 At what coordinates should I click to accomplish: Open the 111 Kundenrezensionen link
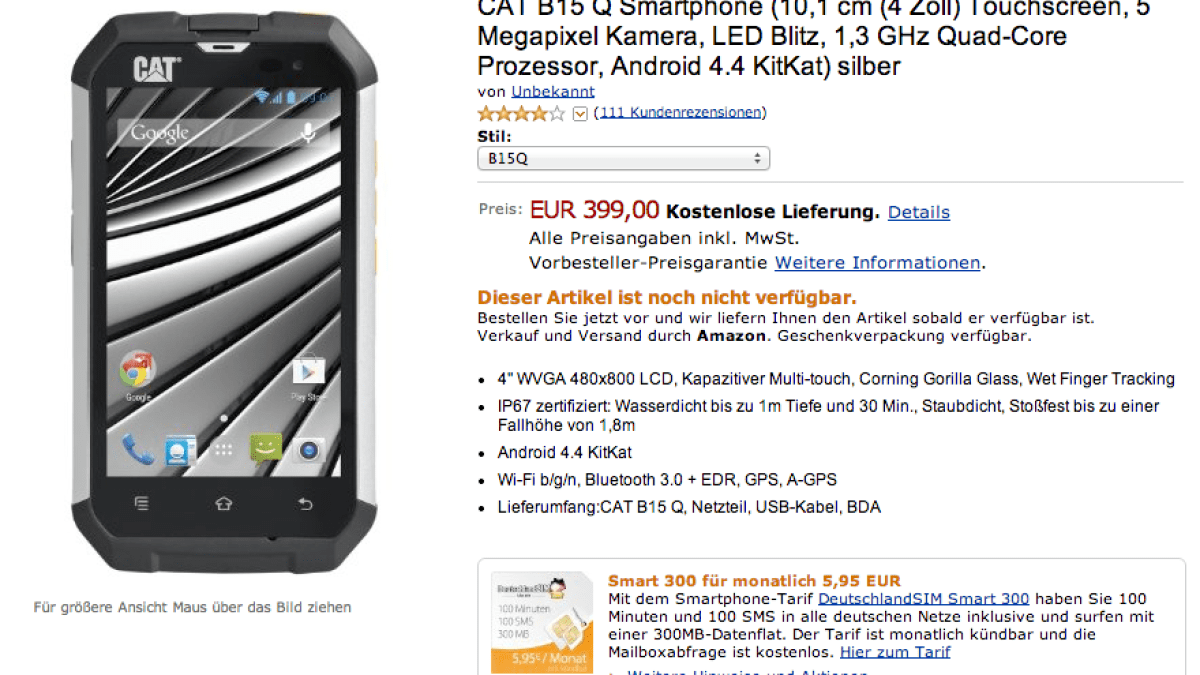coord(680,113)
